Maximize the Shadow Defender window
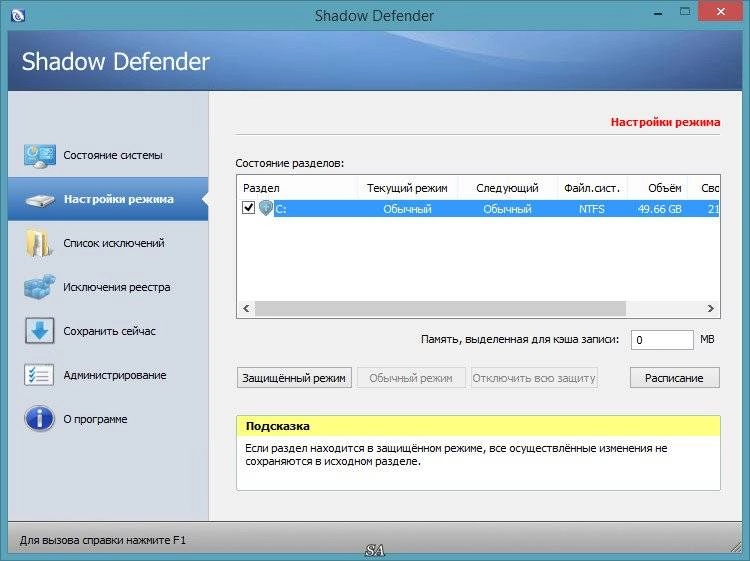This screenshot has width=750, height=561. coord(685,12)
